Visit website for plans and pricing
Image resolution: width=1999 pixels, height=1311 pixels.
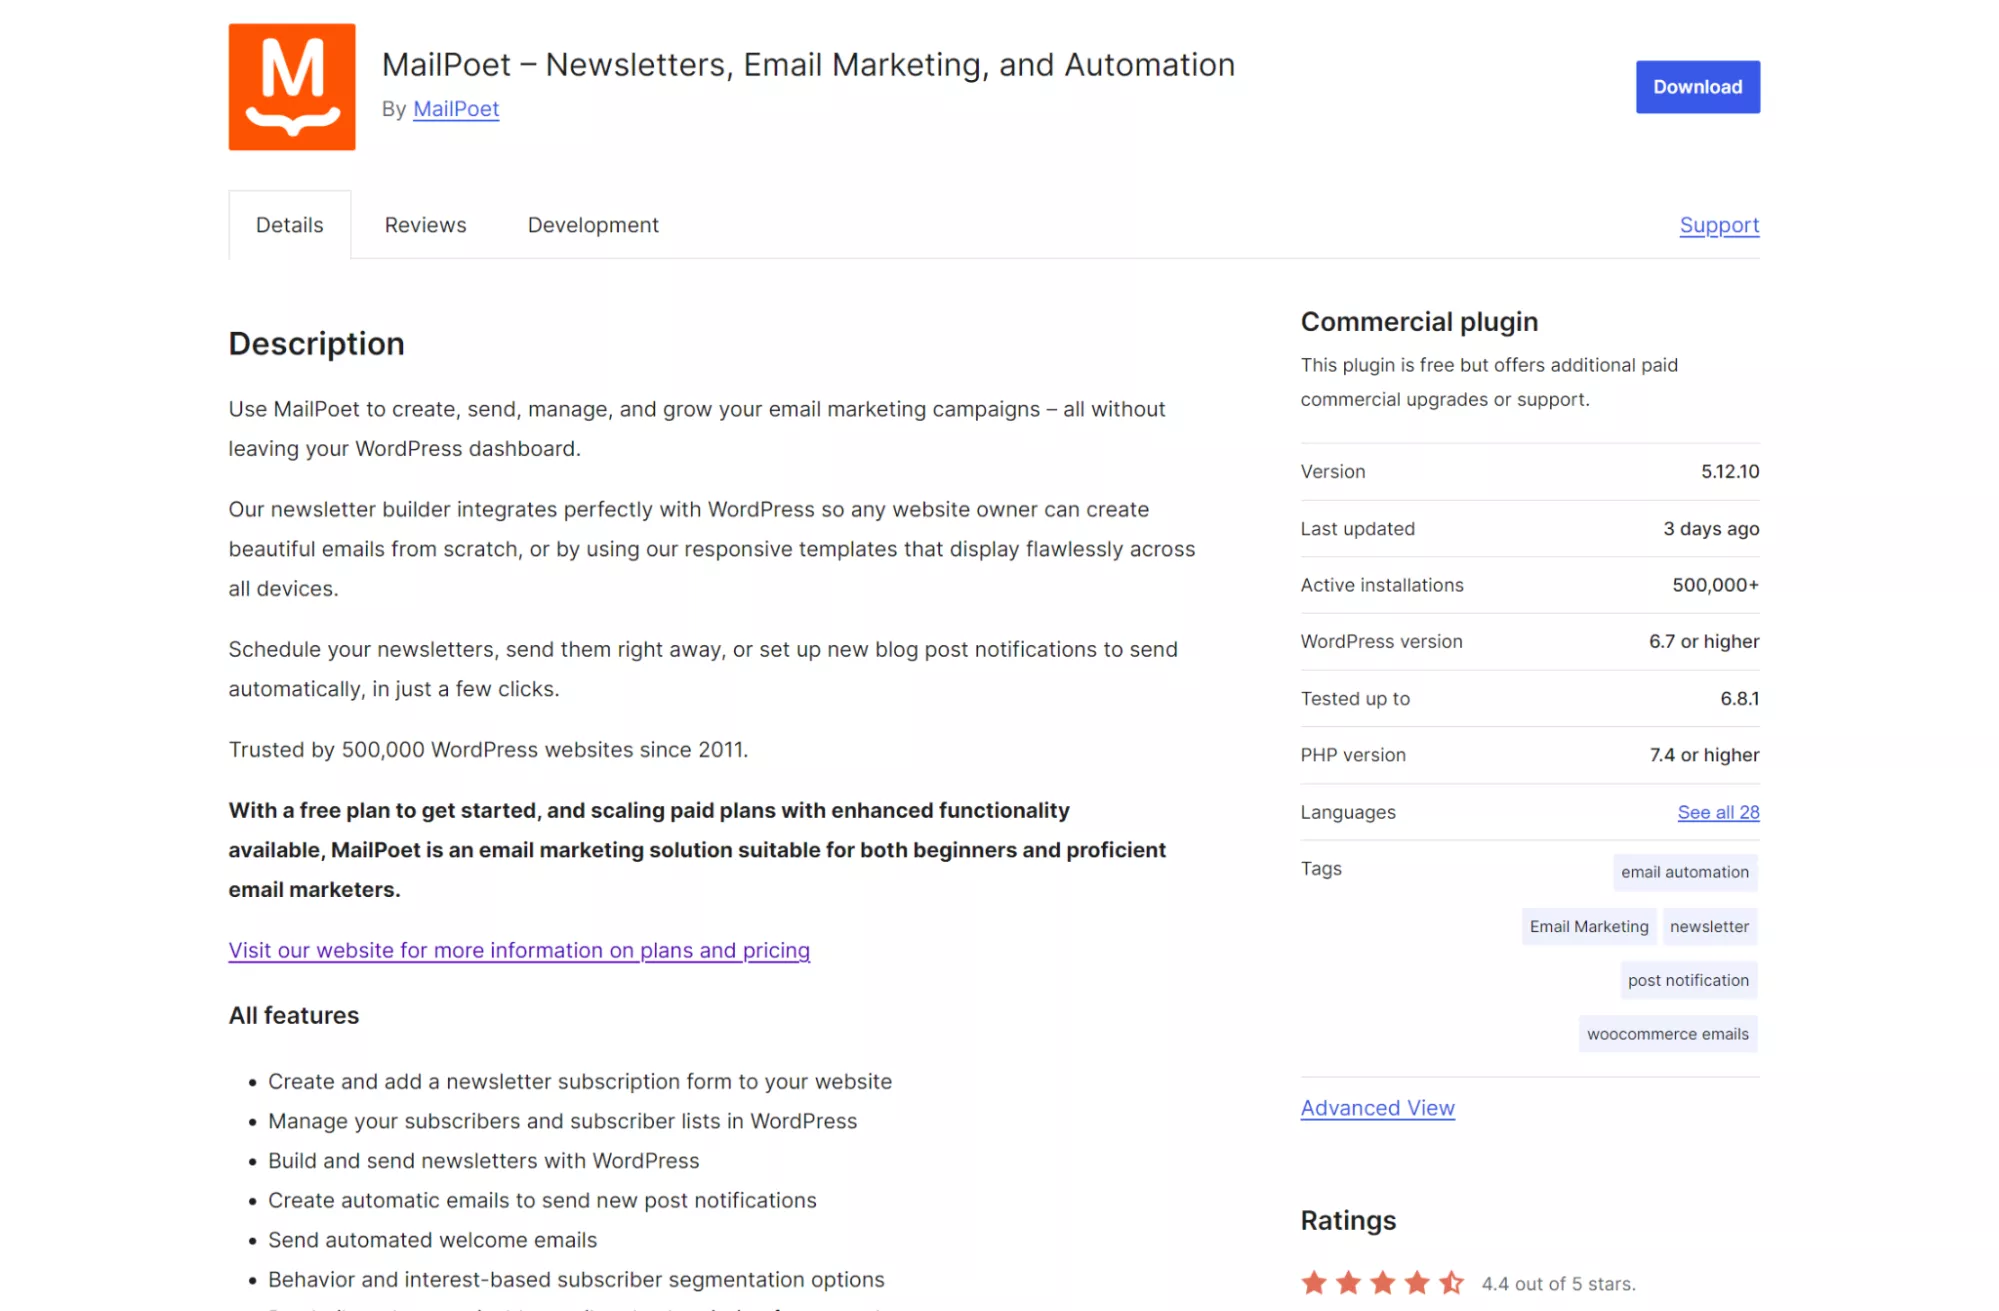click(519, 950)
